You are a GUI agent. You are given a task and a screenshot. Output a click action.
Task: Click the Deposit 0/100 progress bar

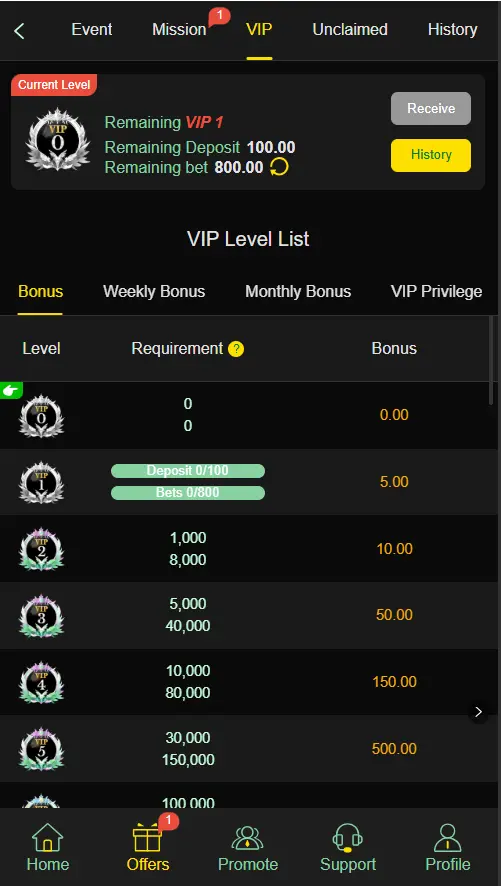188,471
